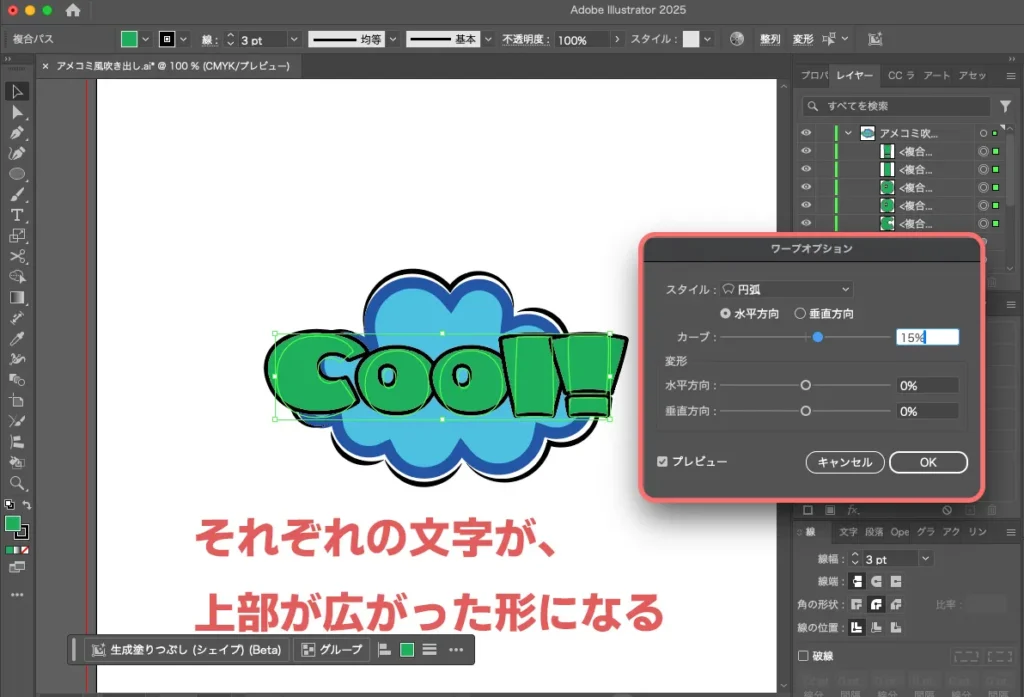Screen dimensions: 1024x697
Task: Open the Gradient tool
Action: [x=15, y=297]
